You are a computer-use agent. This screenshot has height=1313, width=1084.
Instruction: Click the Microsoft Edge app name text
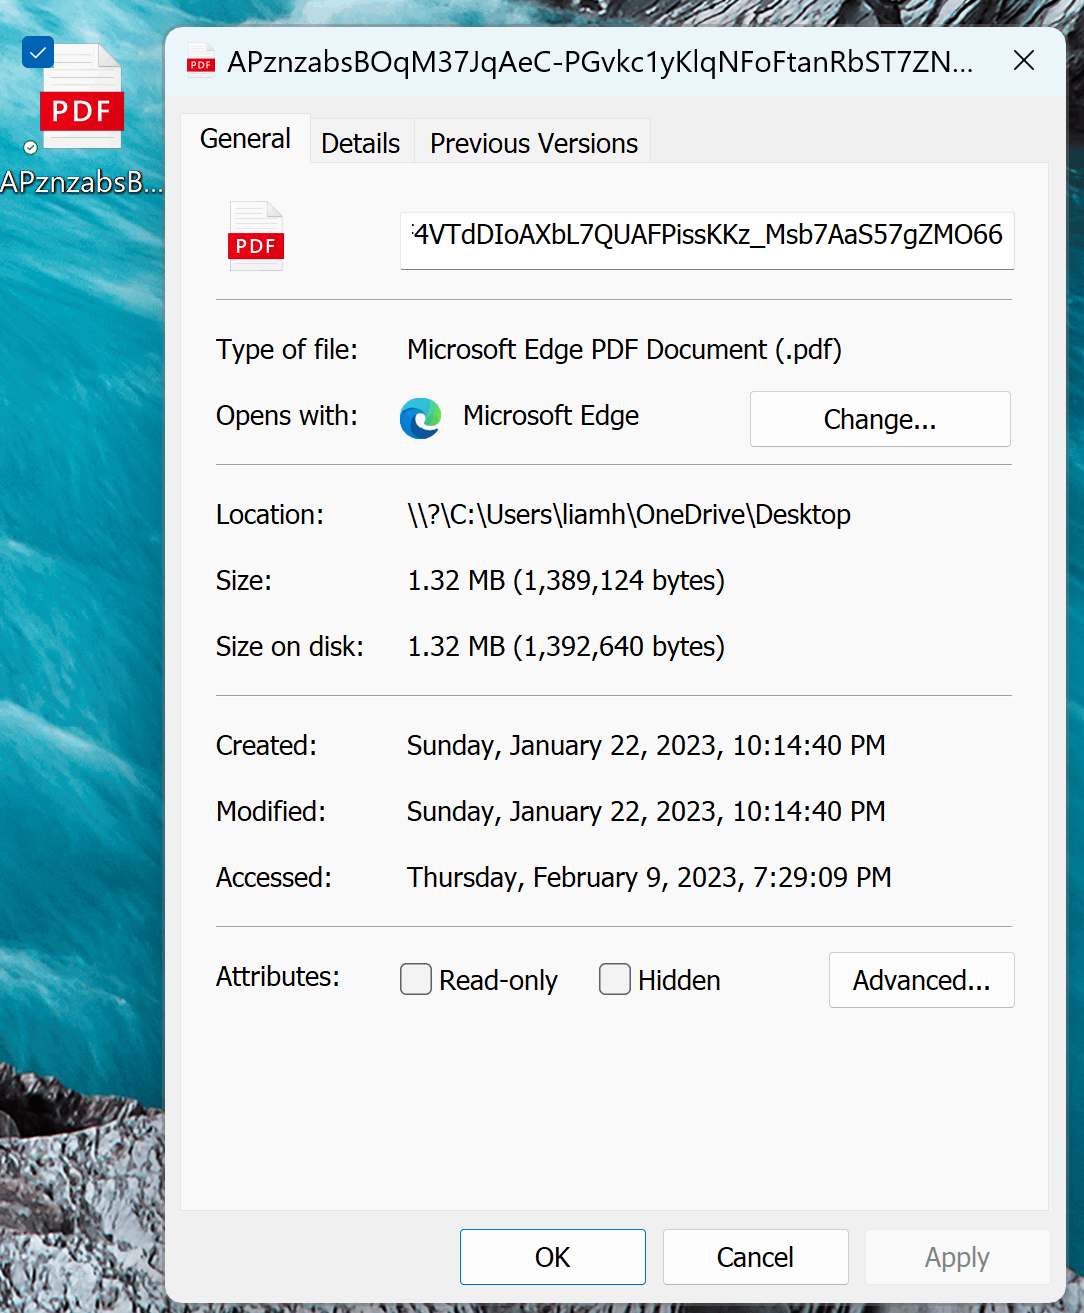point(551,415)
